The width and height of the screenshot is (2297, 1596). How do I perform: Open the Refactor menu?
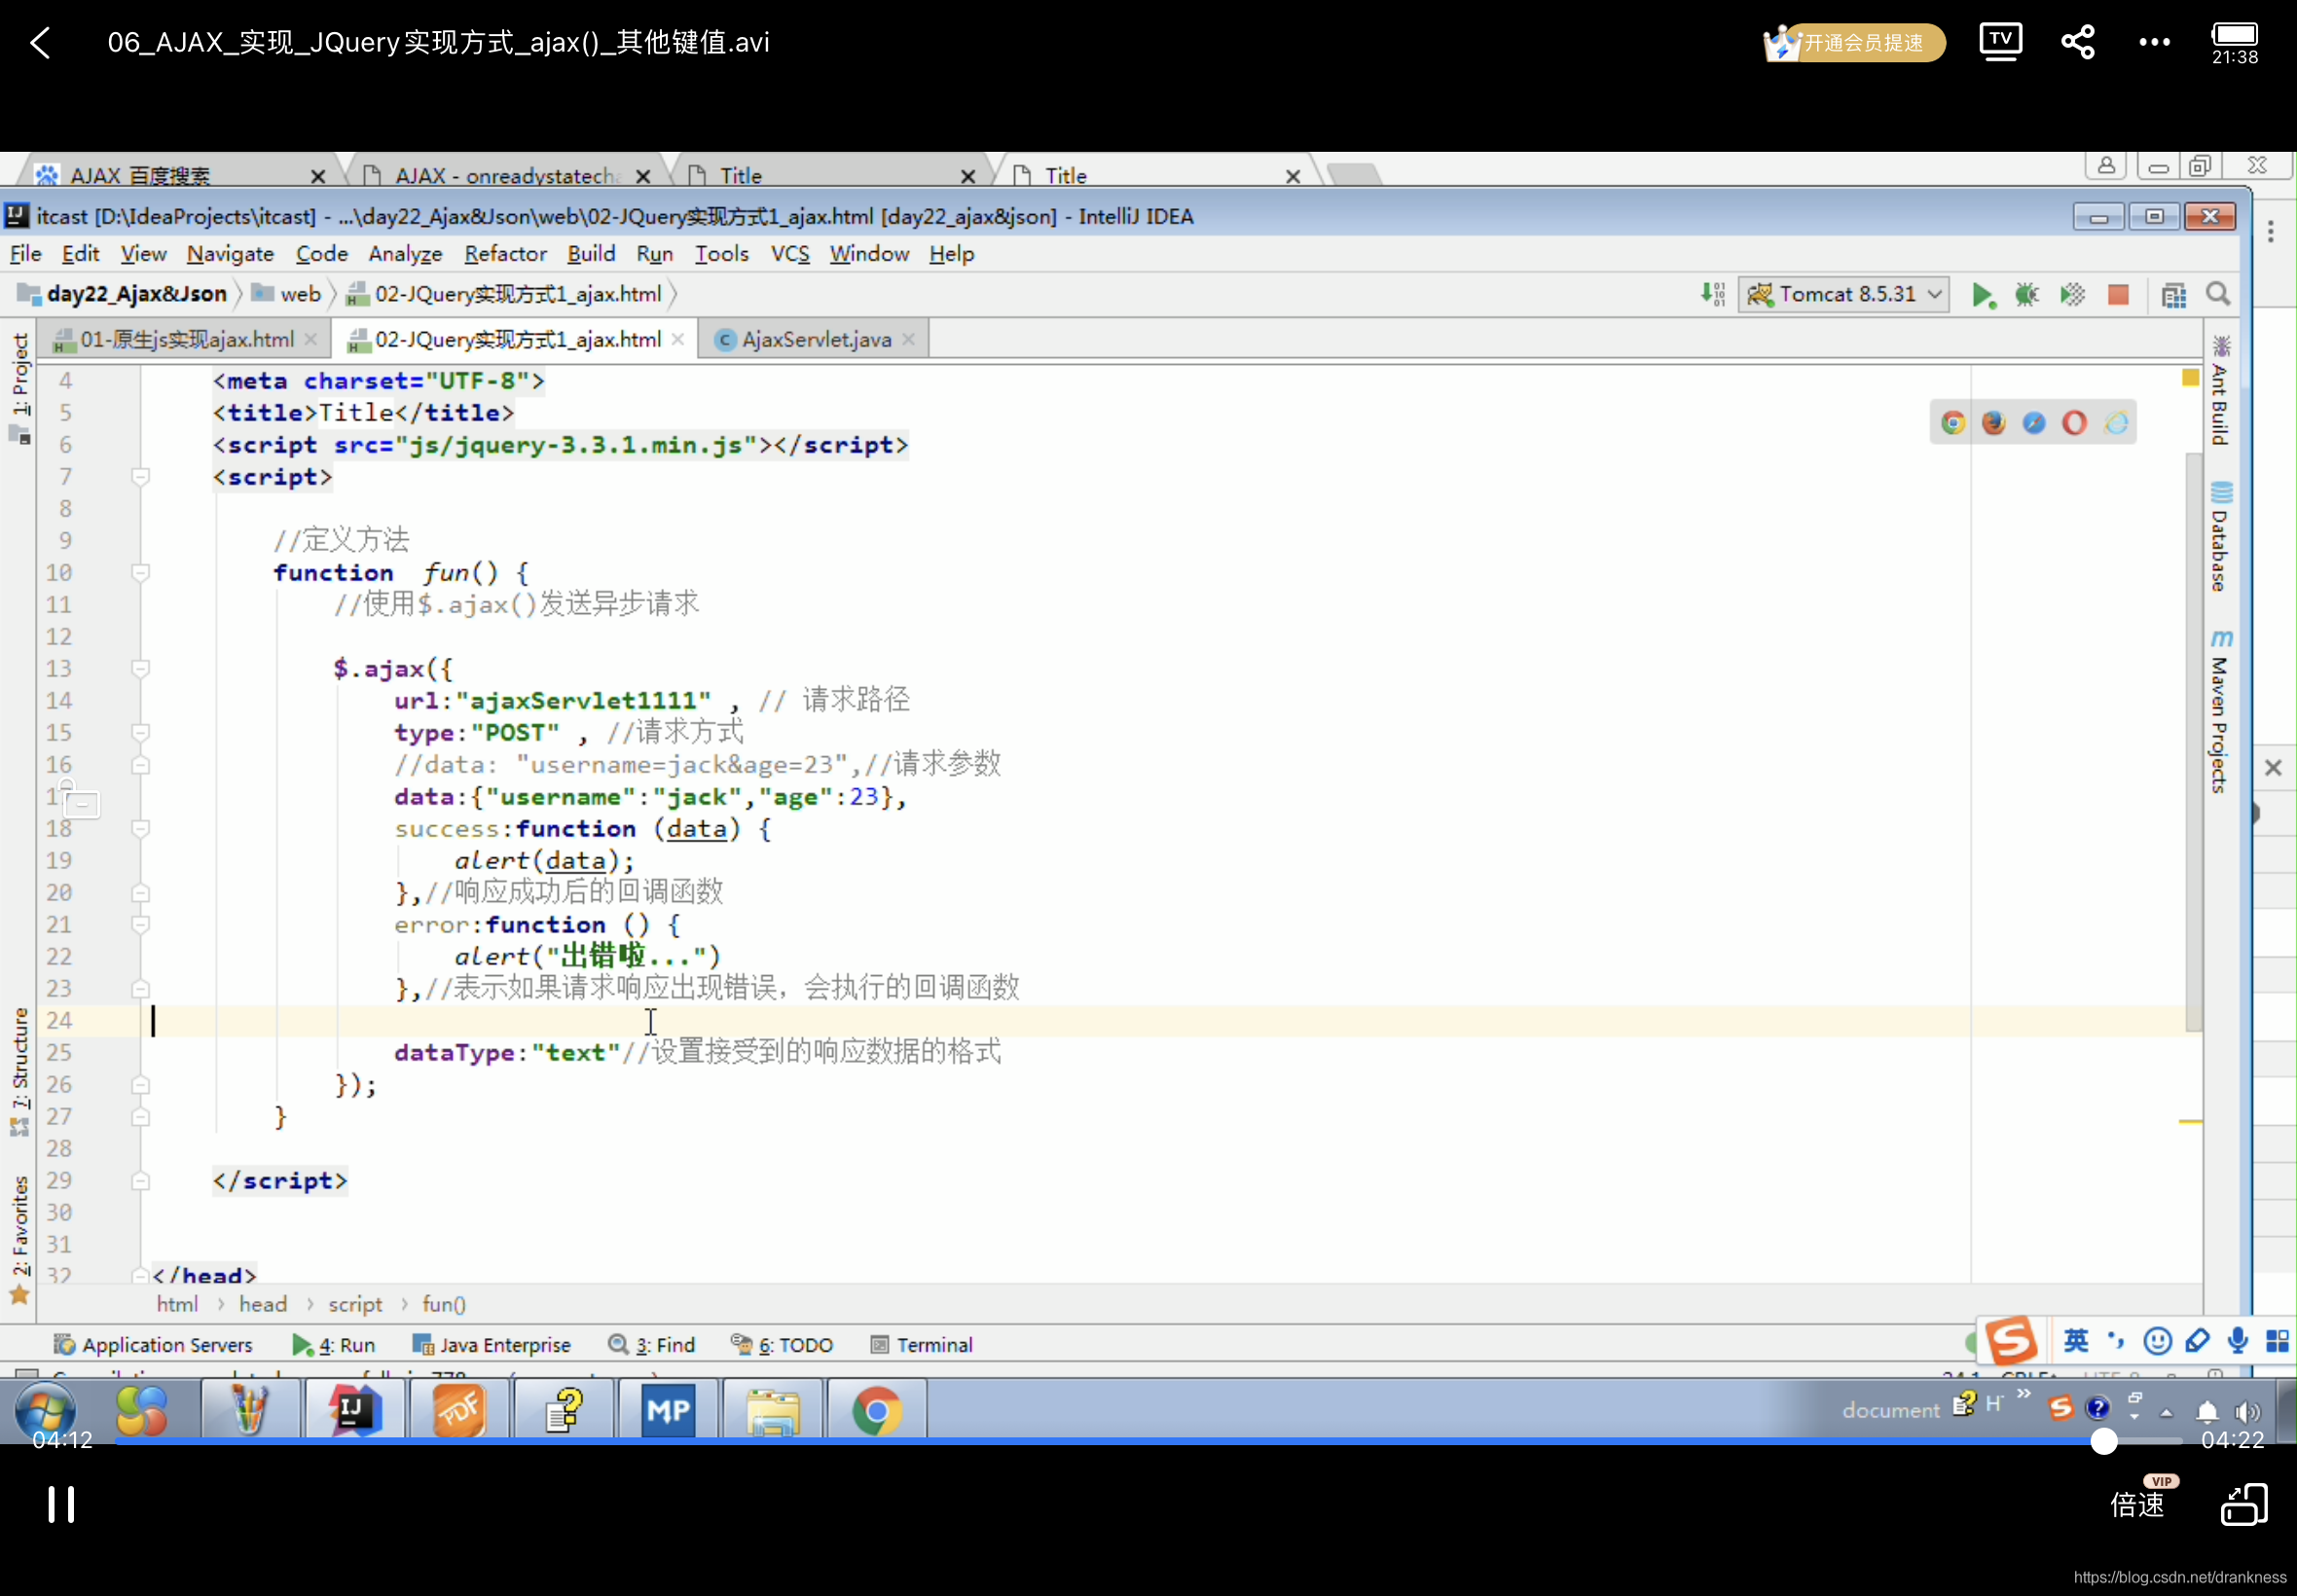pyautogui.click(x=505, y=254)
